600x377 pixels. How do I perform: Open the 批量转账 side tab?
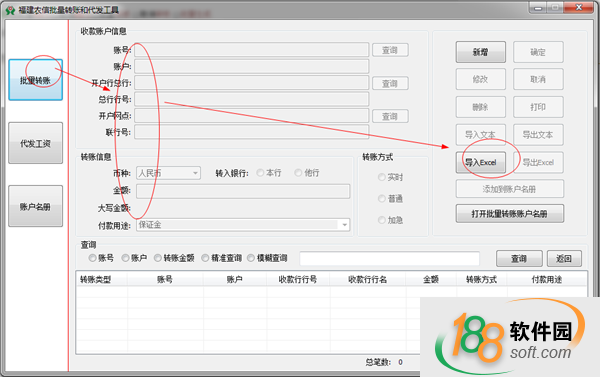point(36,80)
